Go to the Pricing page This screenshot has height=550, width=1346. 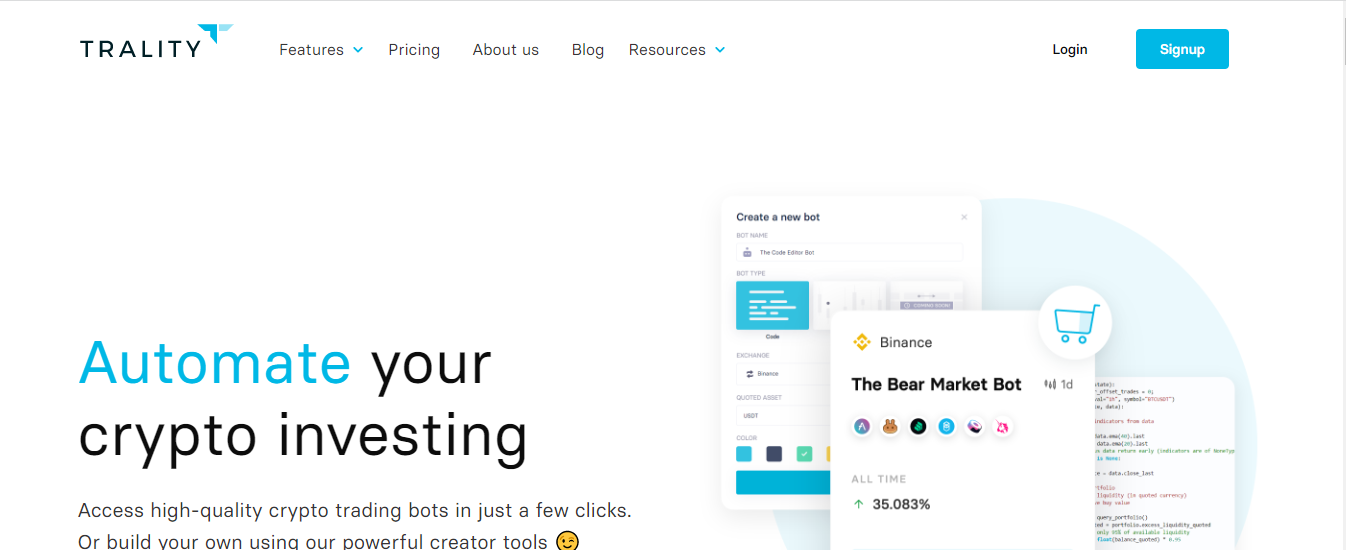coord(414,50)
